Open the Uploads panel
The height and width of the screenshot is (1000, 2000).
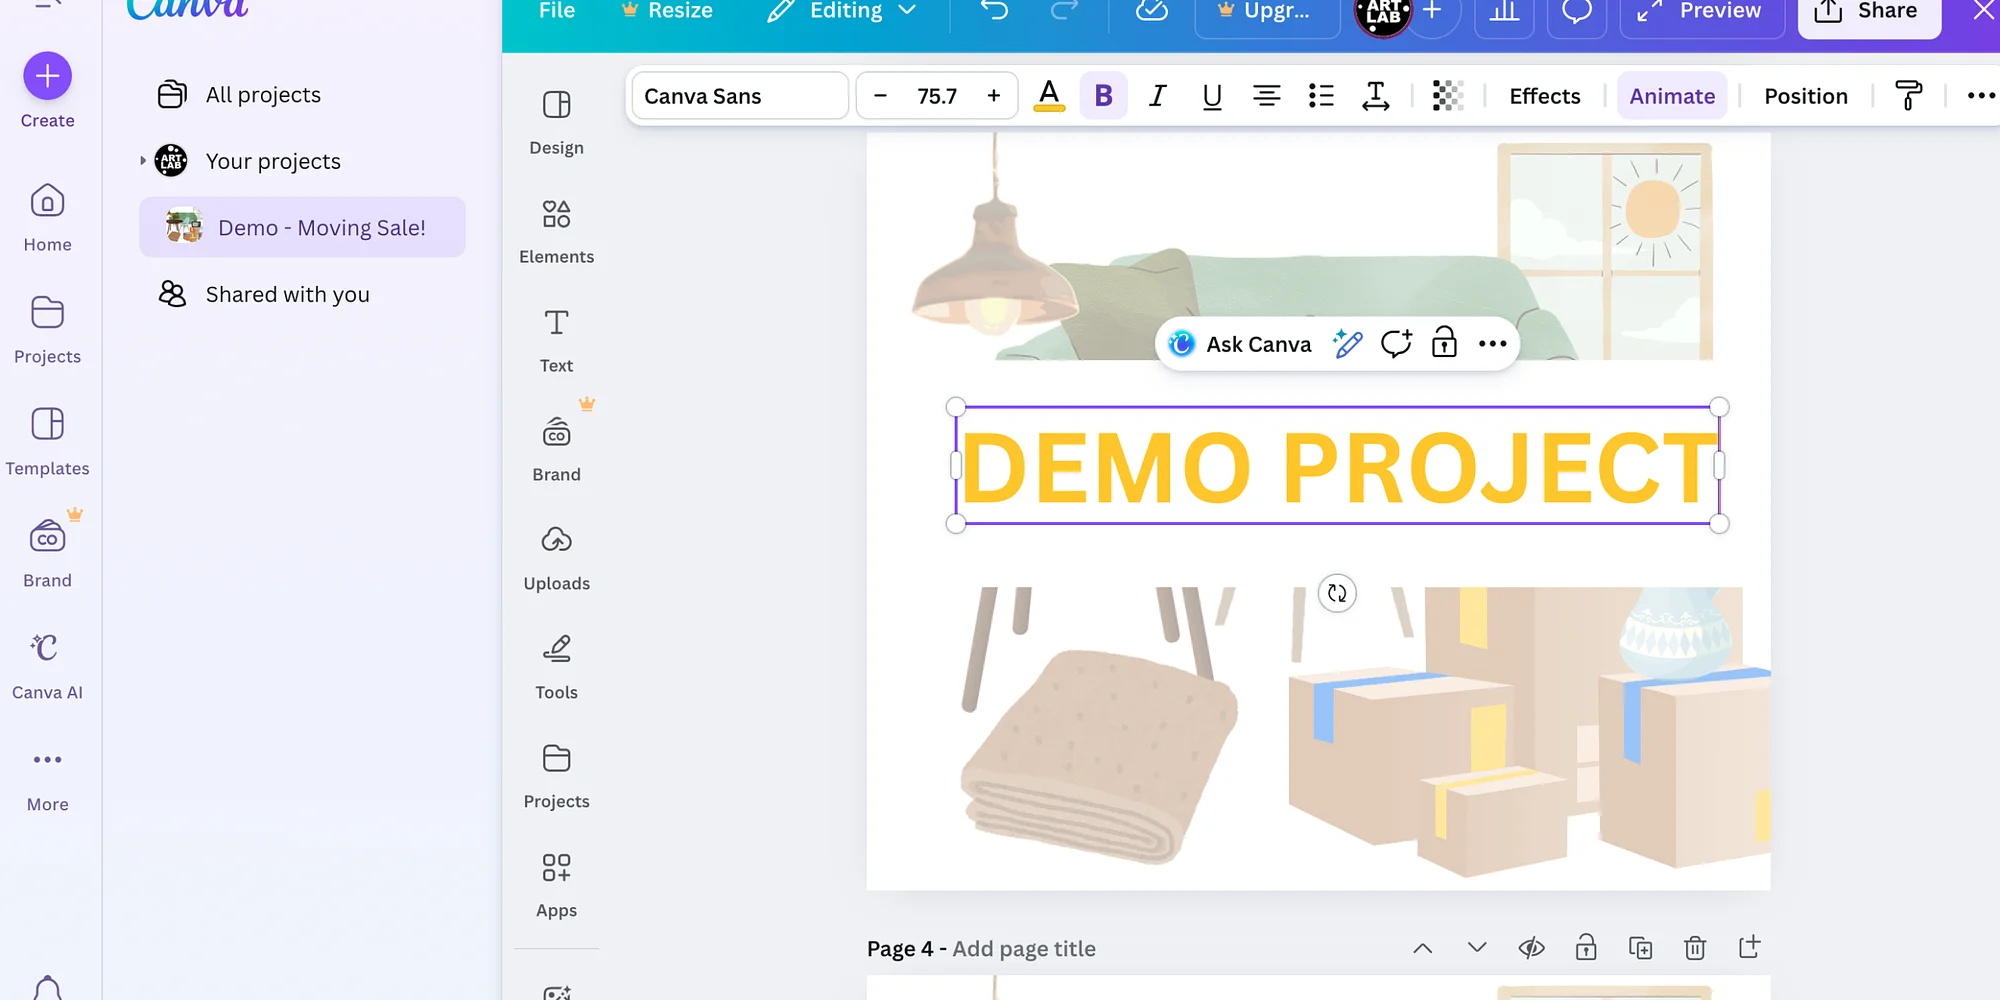[556, 558]
